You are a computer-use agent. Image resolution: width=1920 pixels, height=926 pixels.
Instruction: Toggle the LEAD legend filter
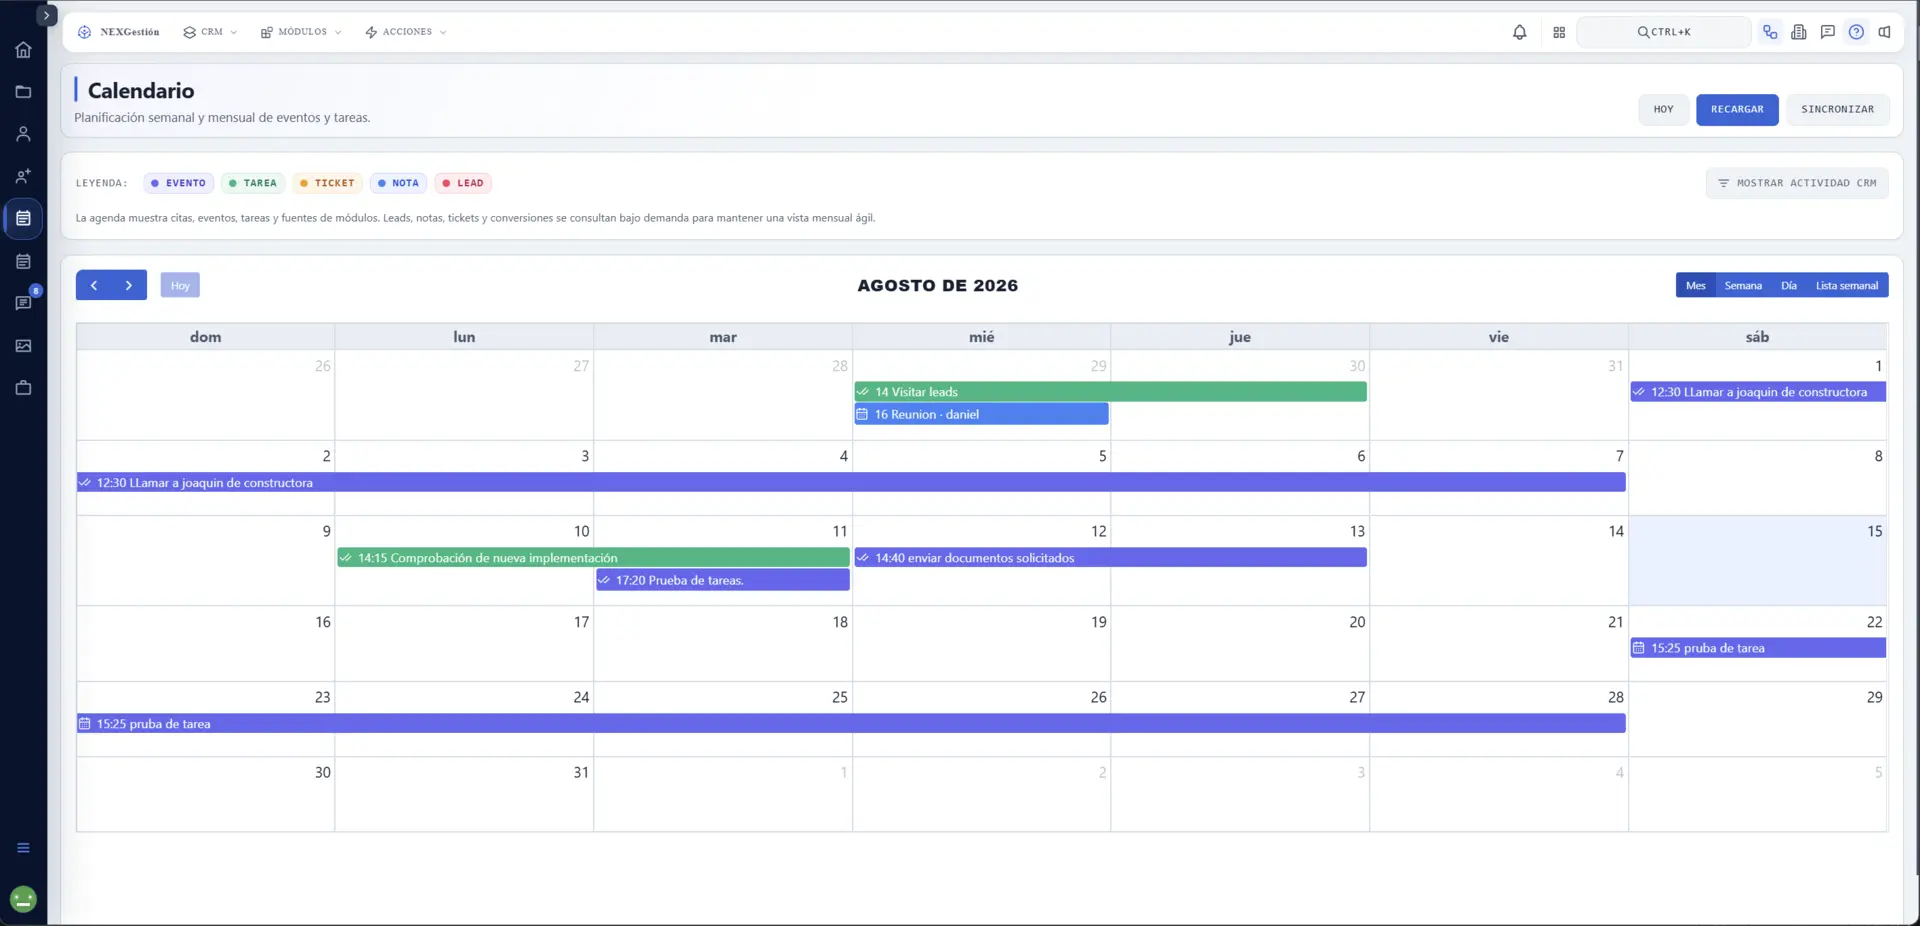(x=463, y=183)
